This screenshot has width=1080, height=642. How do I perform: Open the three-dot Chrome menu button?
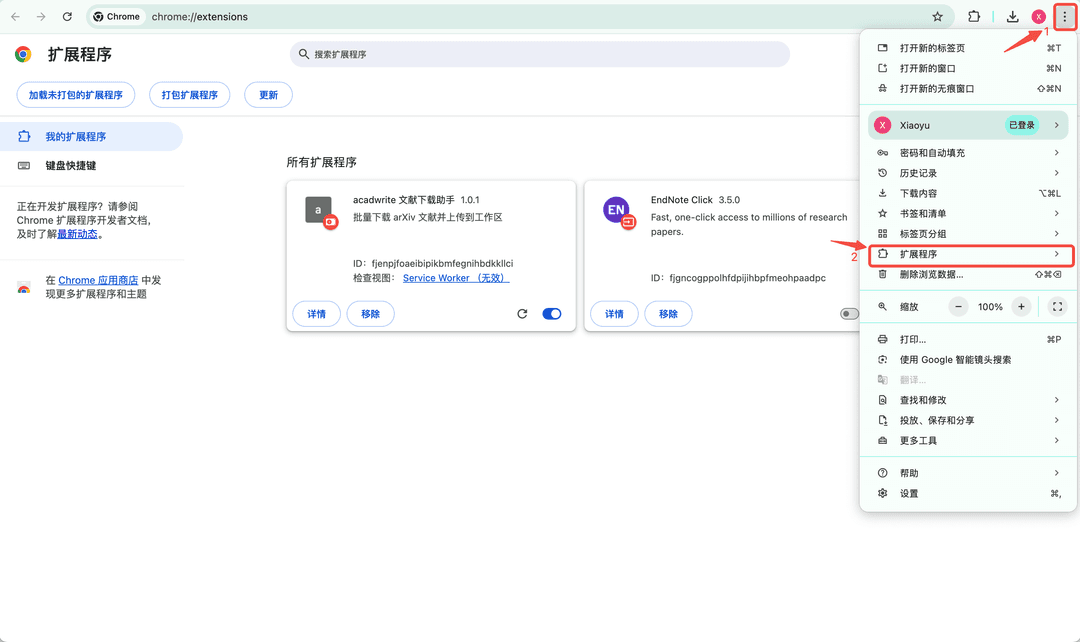pos(1064,17)
